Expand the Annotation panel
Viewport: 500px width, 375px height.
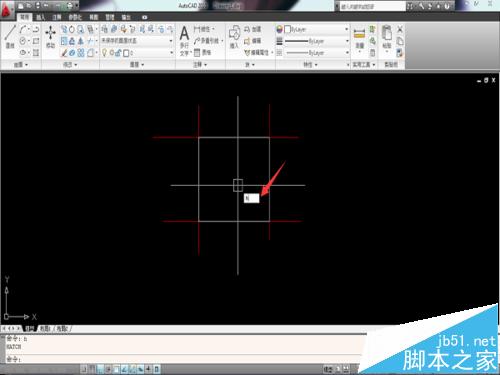point(200,65)
